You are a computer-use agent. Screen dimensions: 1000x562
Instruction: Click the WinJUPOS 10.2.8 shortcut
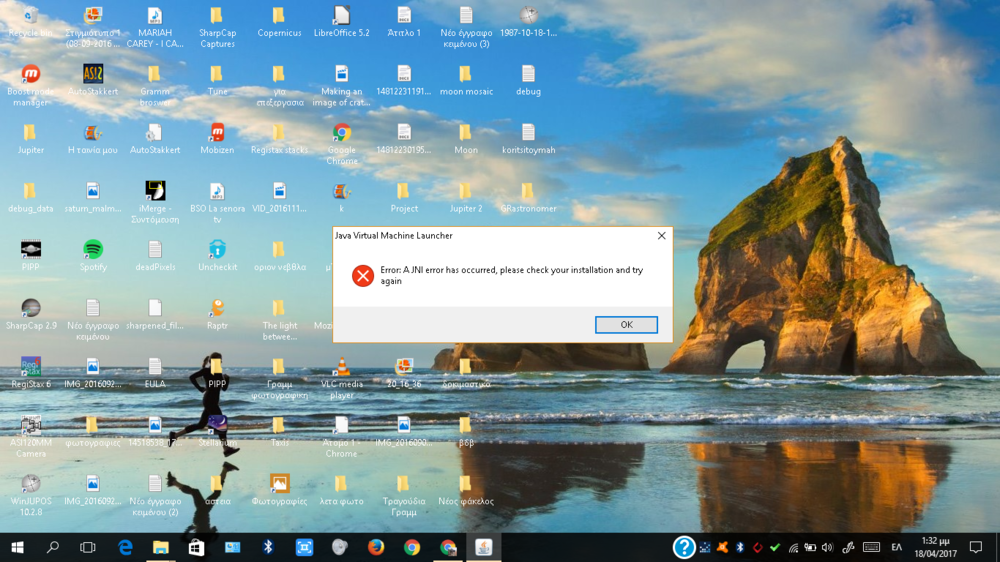click(x=31, y=484)
